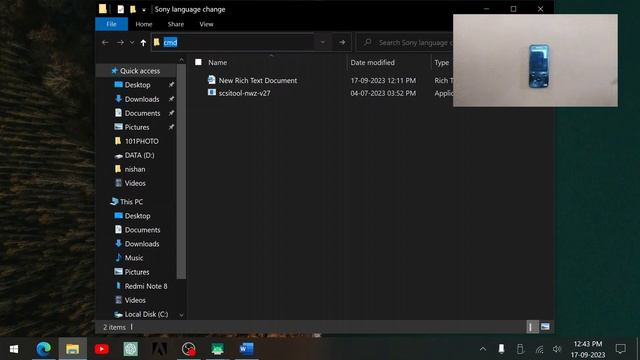Open the File tab
Viewport: 640px width, 360px height.
point(111,24)
